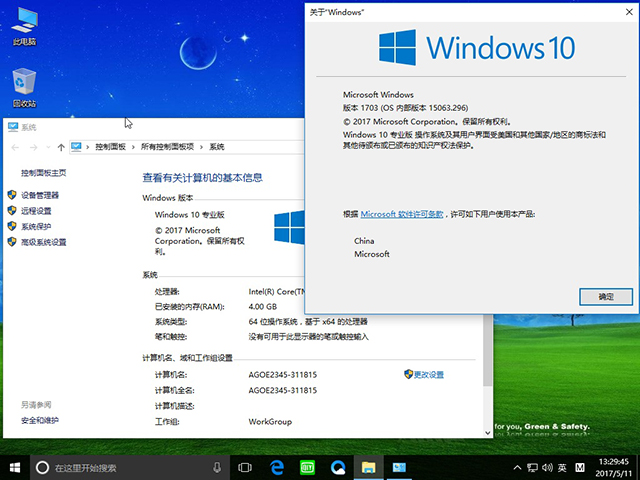Image resolution: width=640 pixels, height=480 pixels.
Task: Open 控制面板主页 link
Action: (44, 173)
